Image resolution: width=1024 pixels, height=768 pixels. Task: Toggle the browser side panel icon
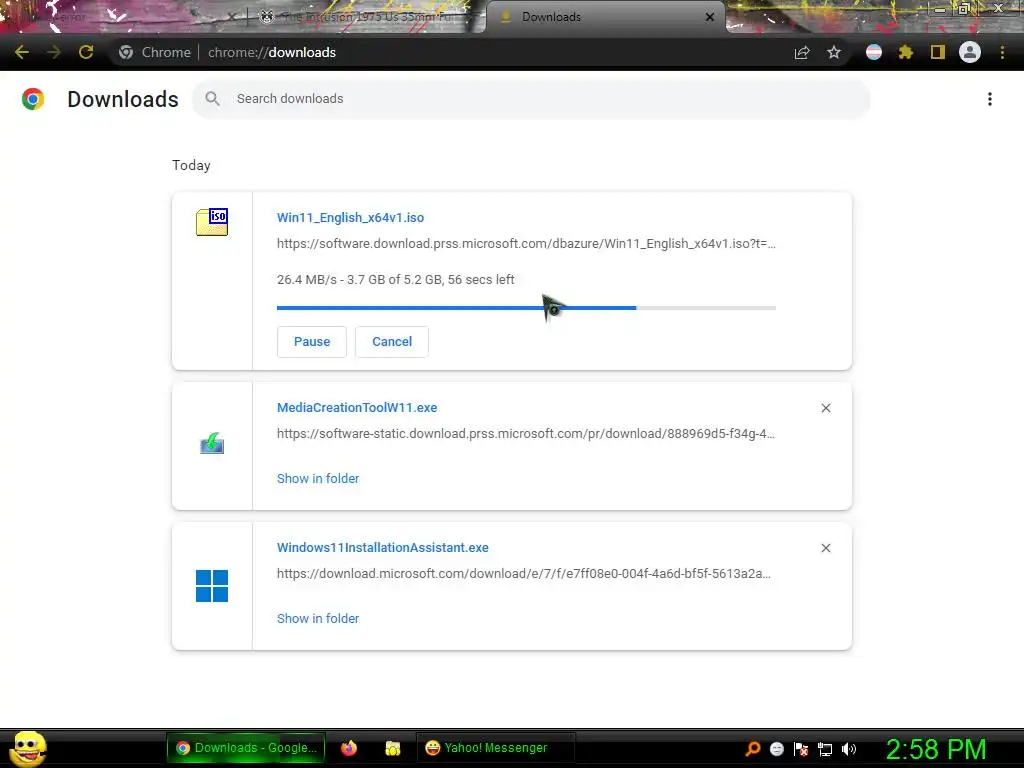coord(938,52)
